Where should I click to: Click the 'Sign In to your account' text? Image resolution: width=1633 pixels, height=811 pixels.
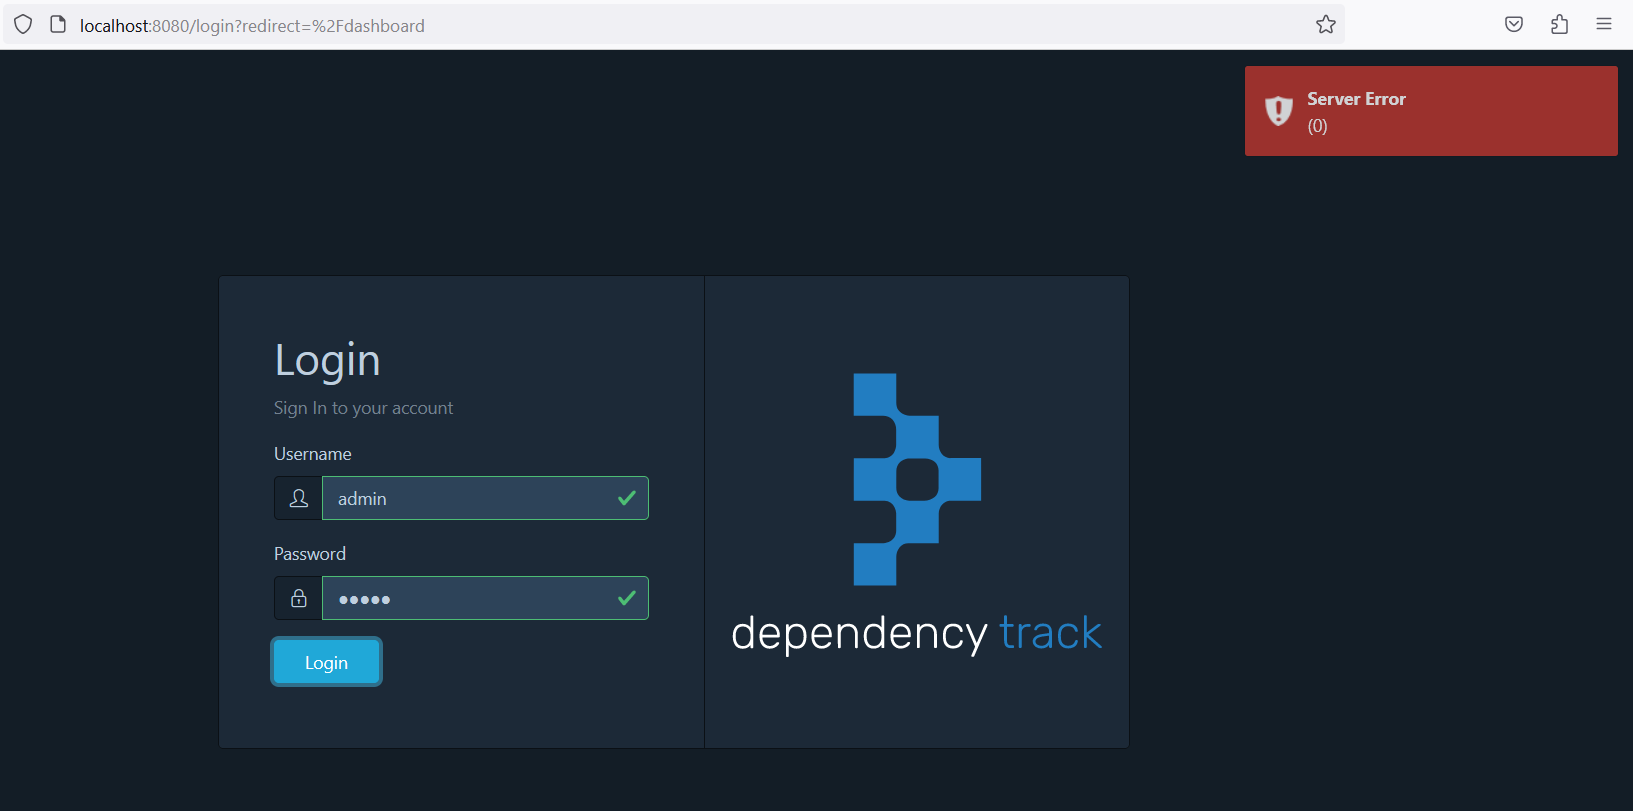(363, 408)
